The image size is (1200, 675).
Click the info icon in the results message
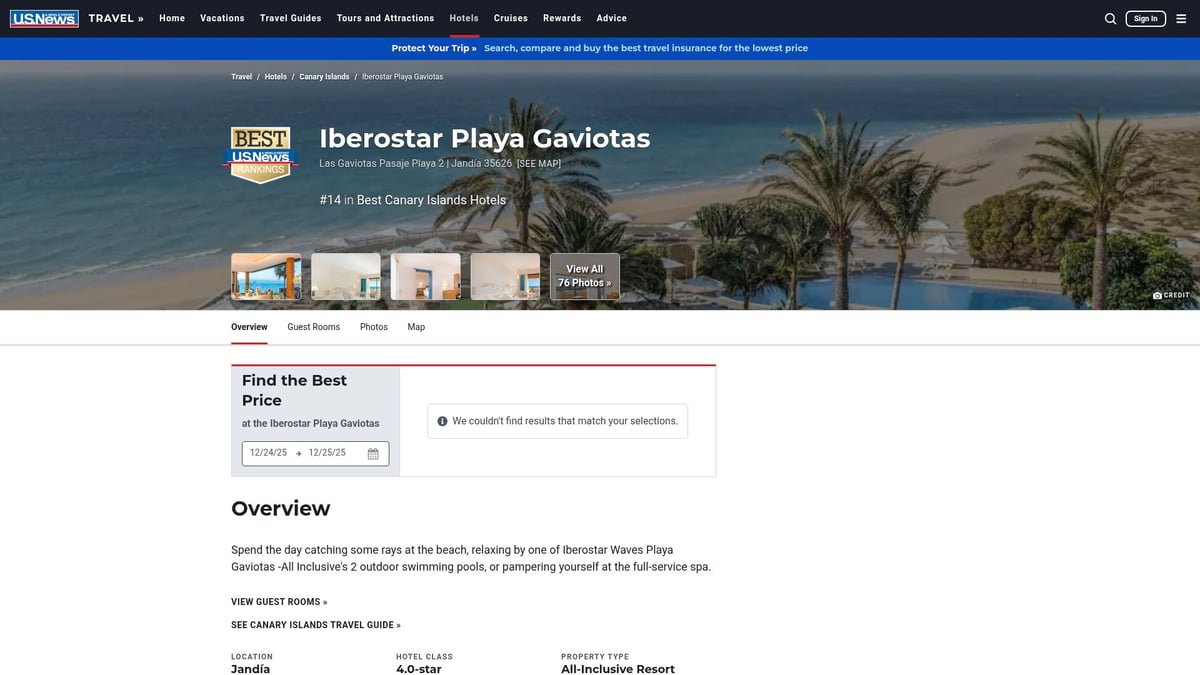[442, 420]
